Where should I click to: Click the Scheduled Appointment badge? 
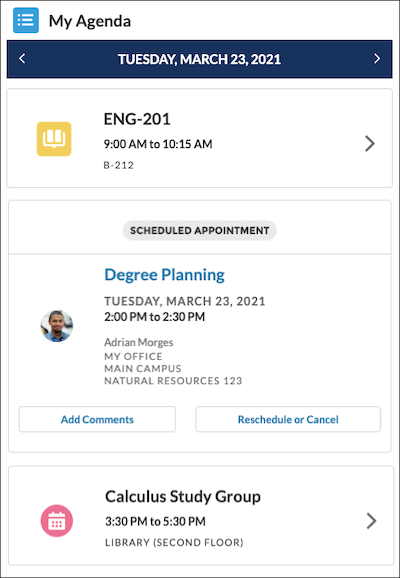[x=199, y=230]
